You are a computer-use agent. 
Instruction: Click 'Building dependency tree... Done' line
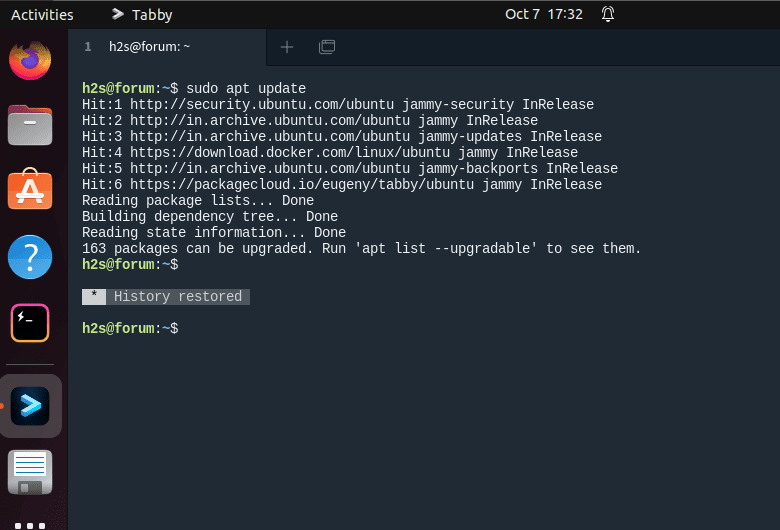point(210,216)
